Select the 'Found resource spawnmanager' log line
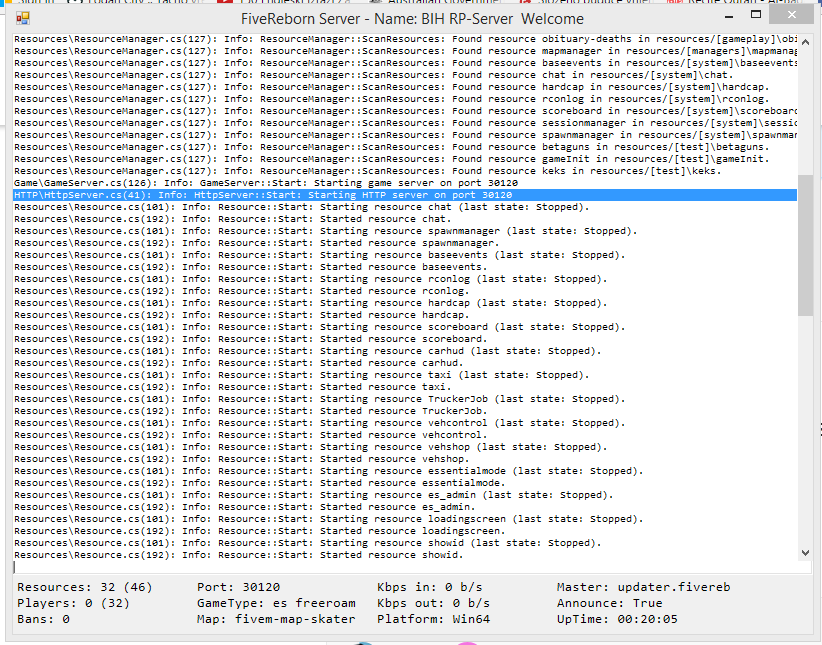 tap(405, 135)
